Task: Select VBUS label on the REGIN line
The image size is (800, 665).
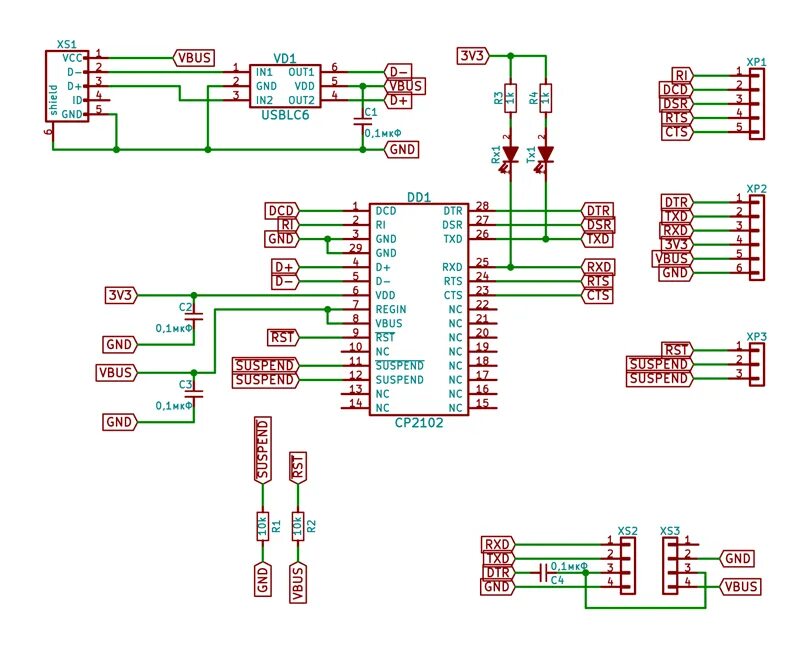Action: coord(117,373)
